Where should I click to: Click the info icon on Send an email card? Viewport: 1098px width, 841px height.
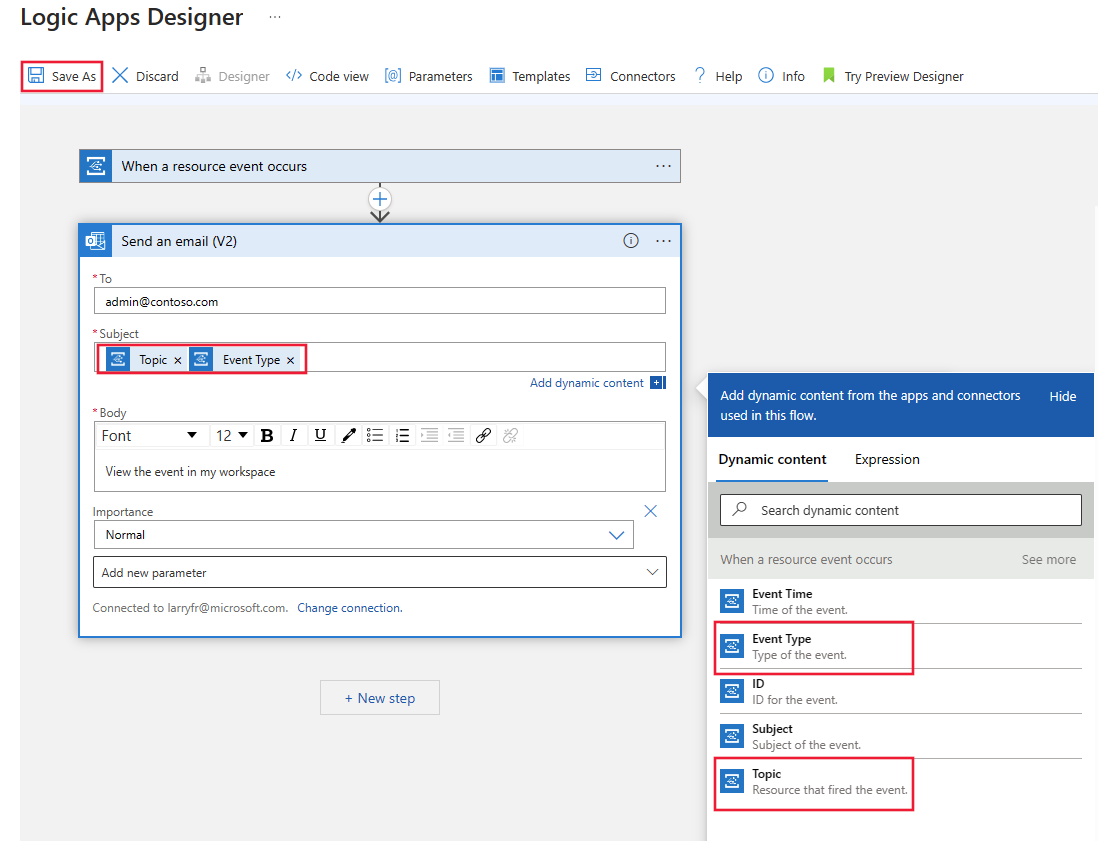tap(630, 240)
